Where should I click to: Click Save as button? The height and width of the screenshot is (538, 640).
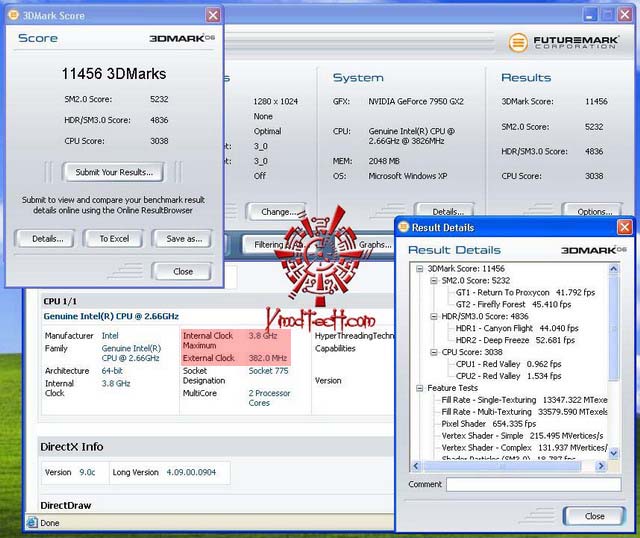[x=182, y=239]
